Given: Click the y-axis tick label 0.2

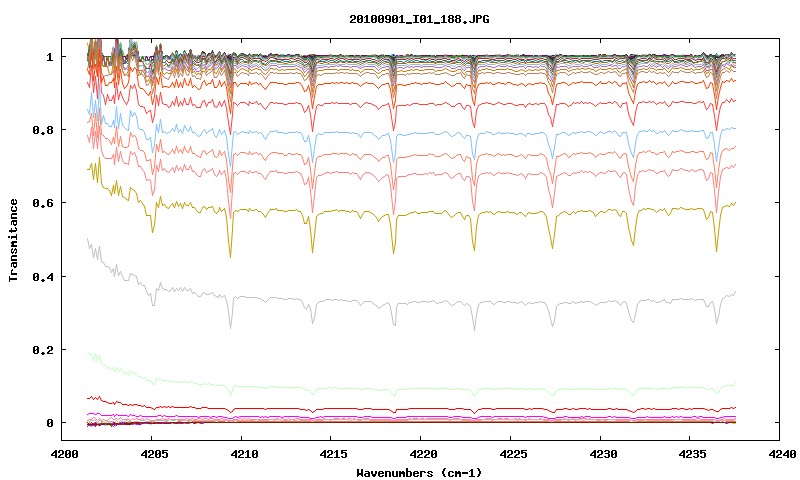Looking at the screenshot, I should [x=43, y=350].
